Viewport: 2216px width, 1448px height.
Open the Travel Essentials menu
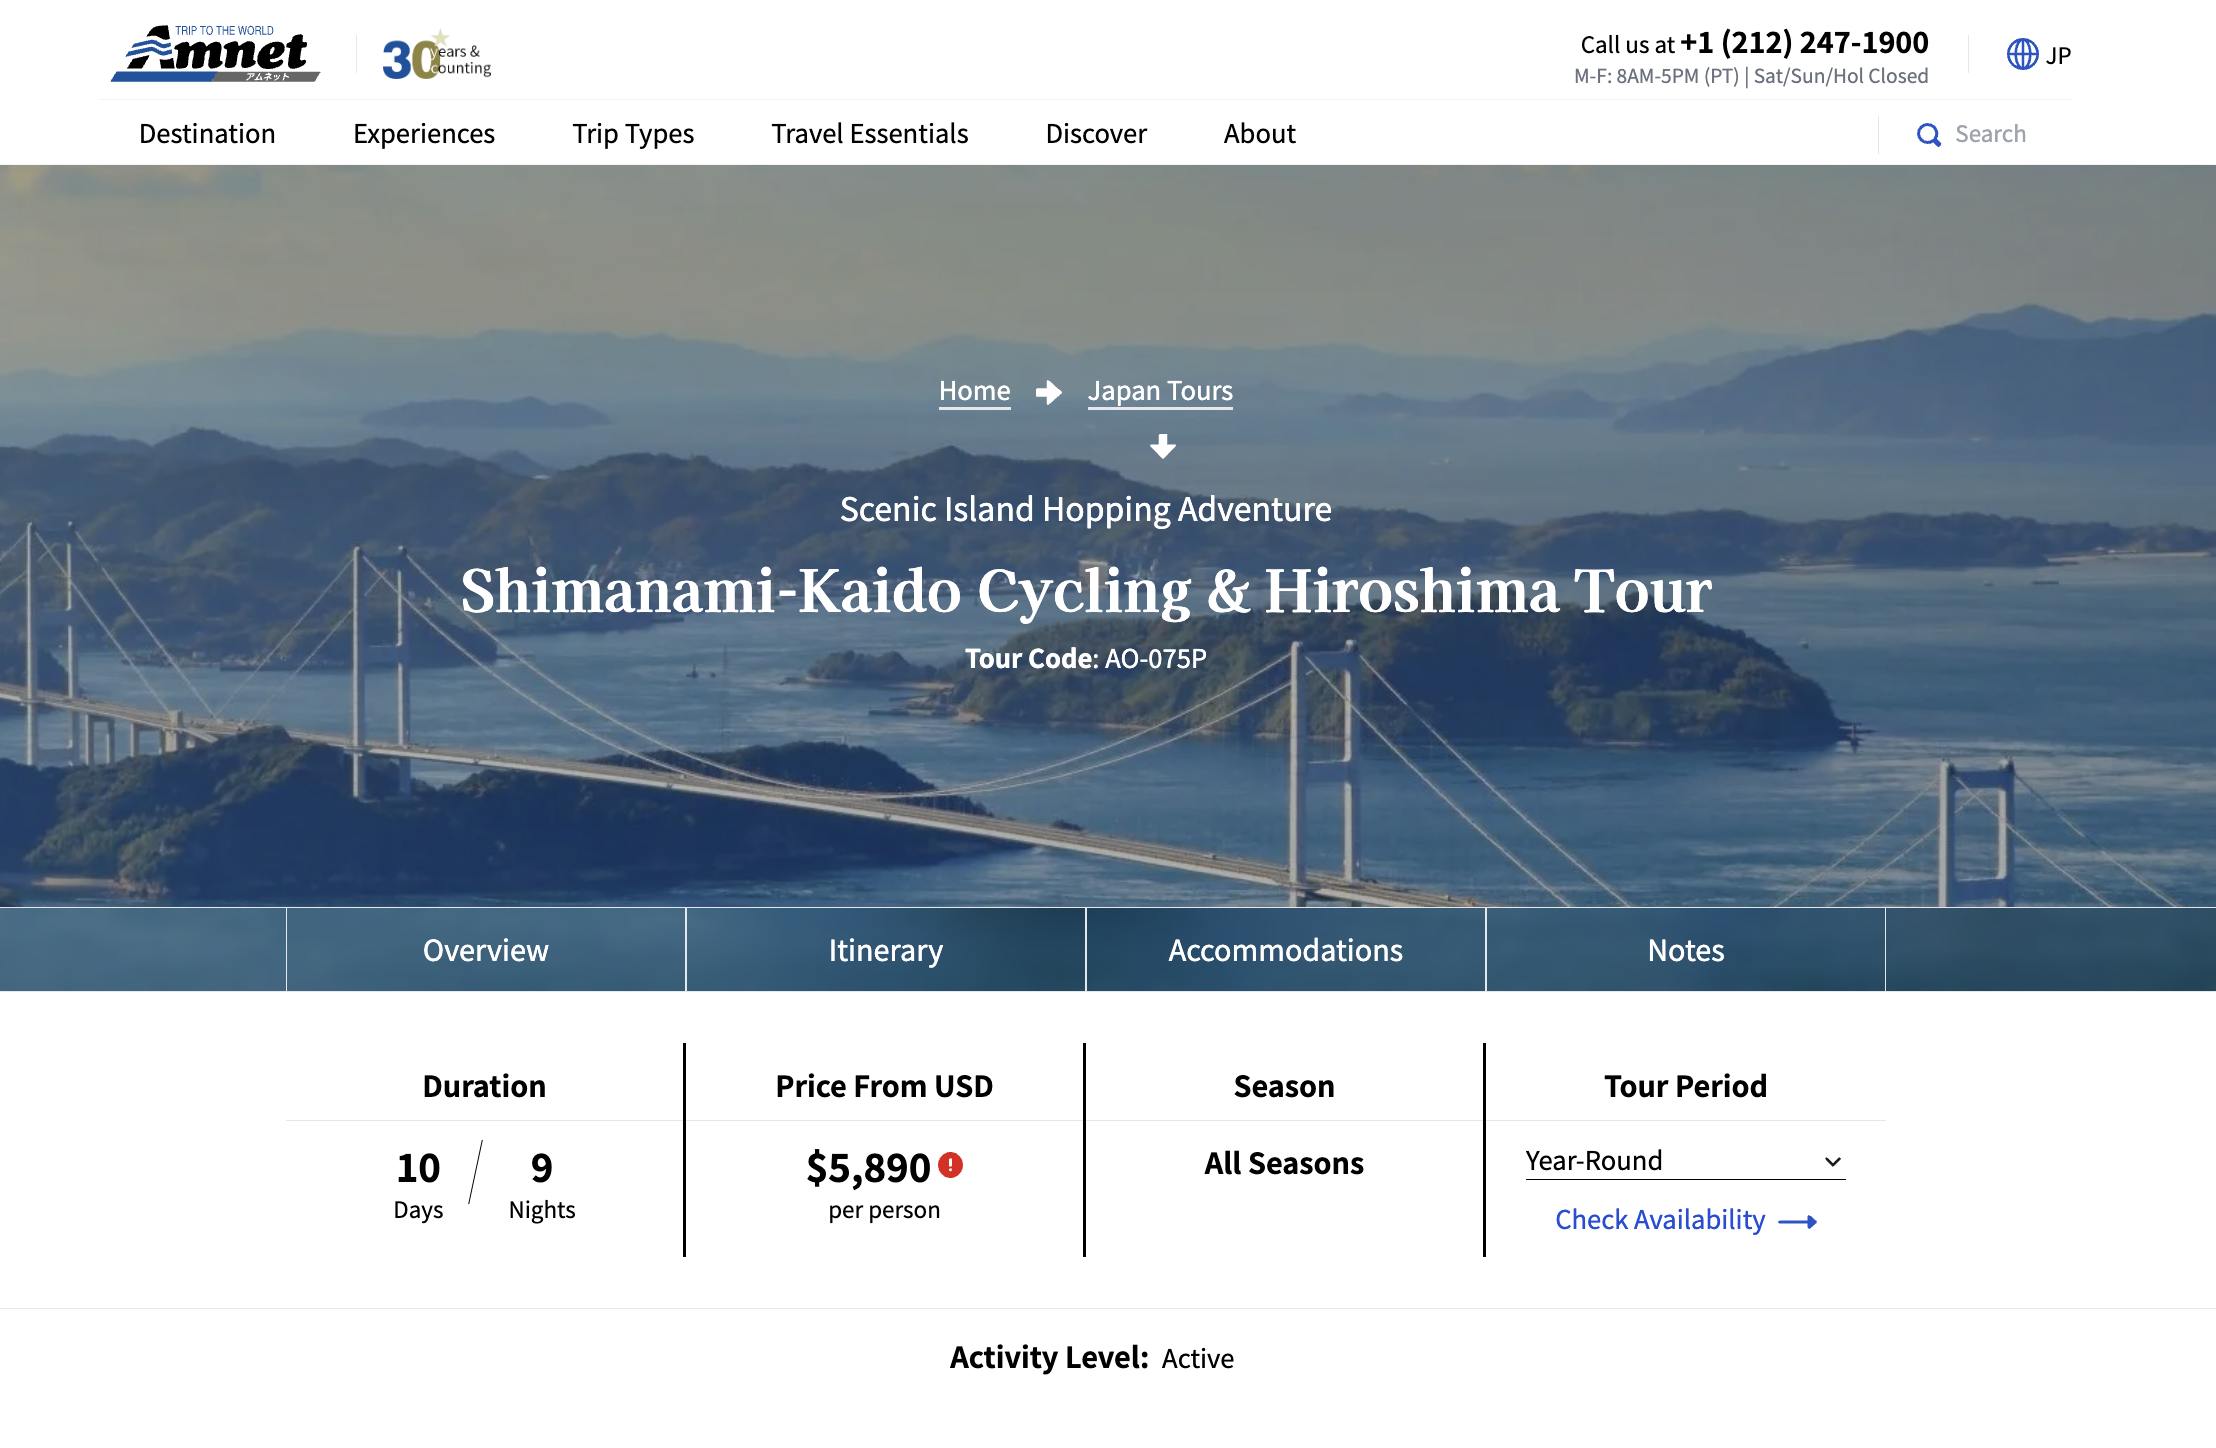coord(869,134)
